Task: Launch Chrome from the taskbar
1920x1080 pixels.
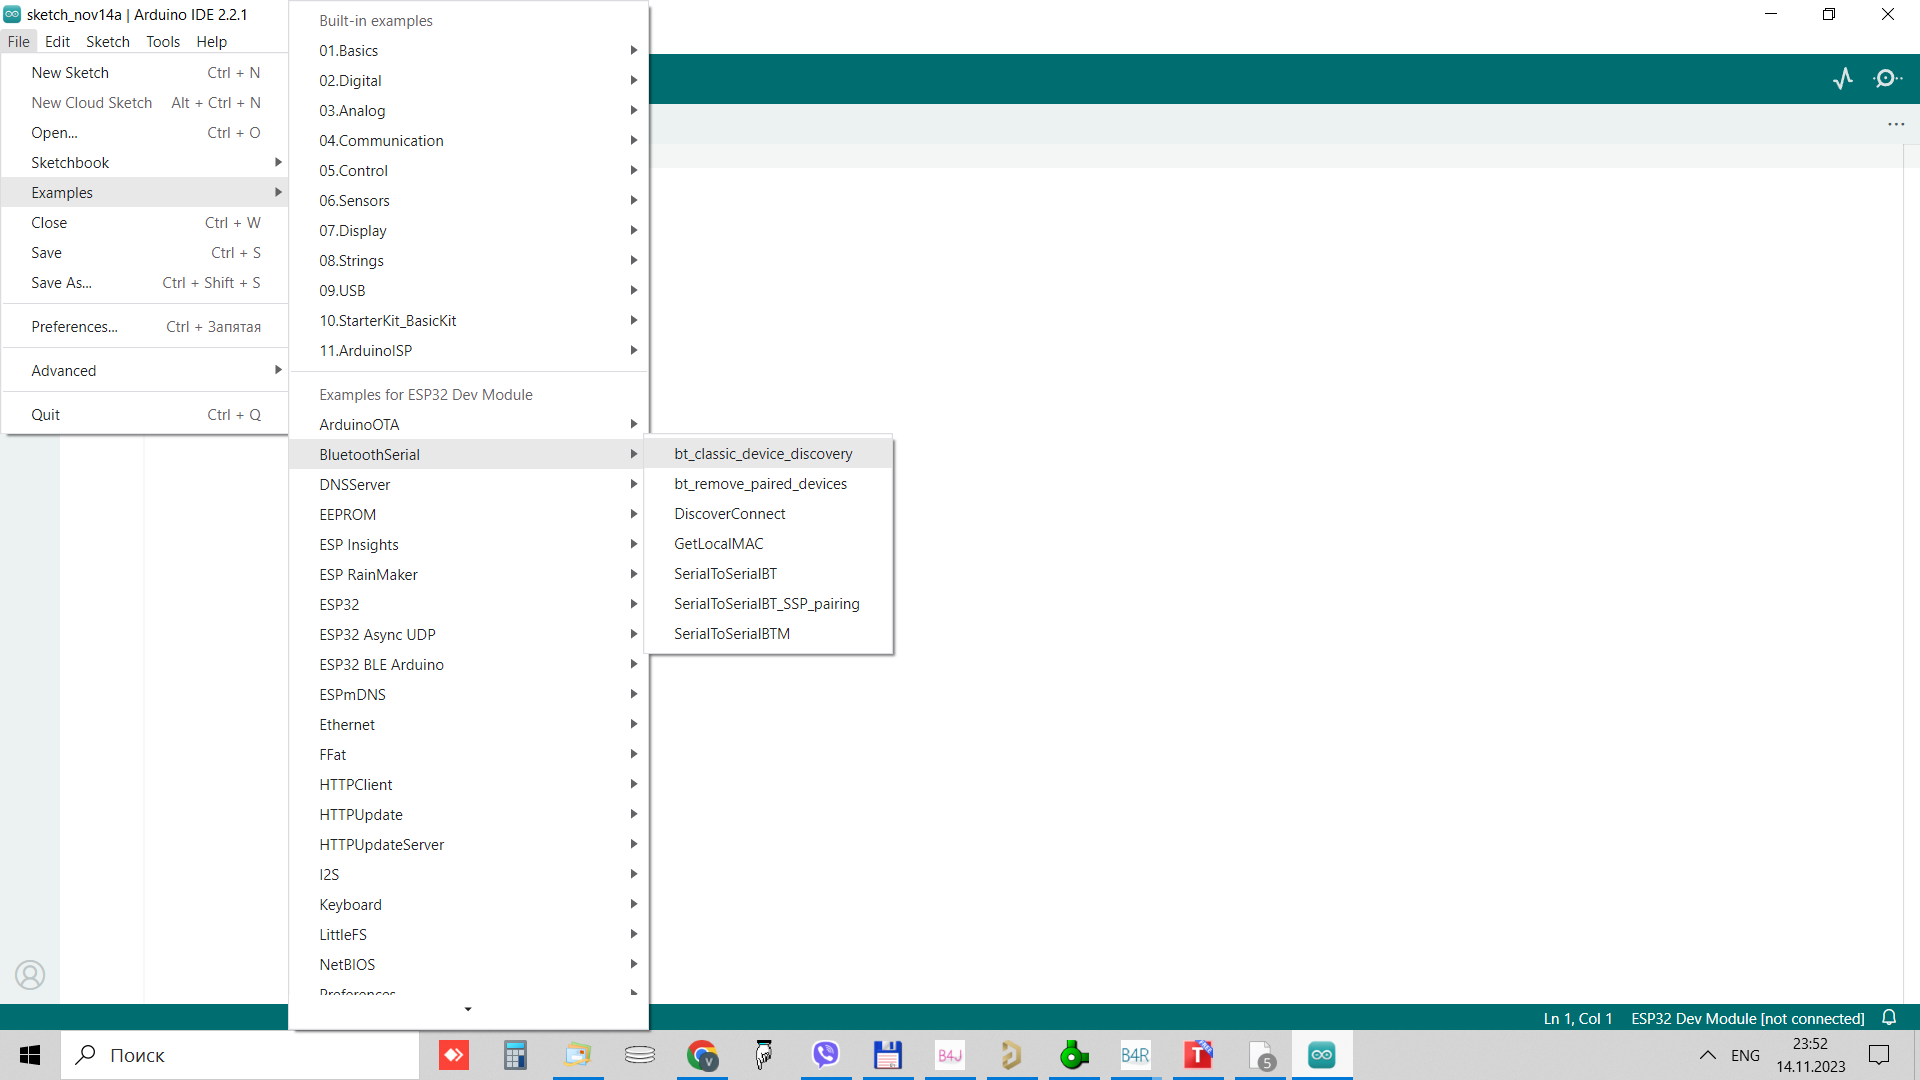Action: tap(702, 1055)
